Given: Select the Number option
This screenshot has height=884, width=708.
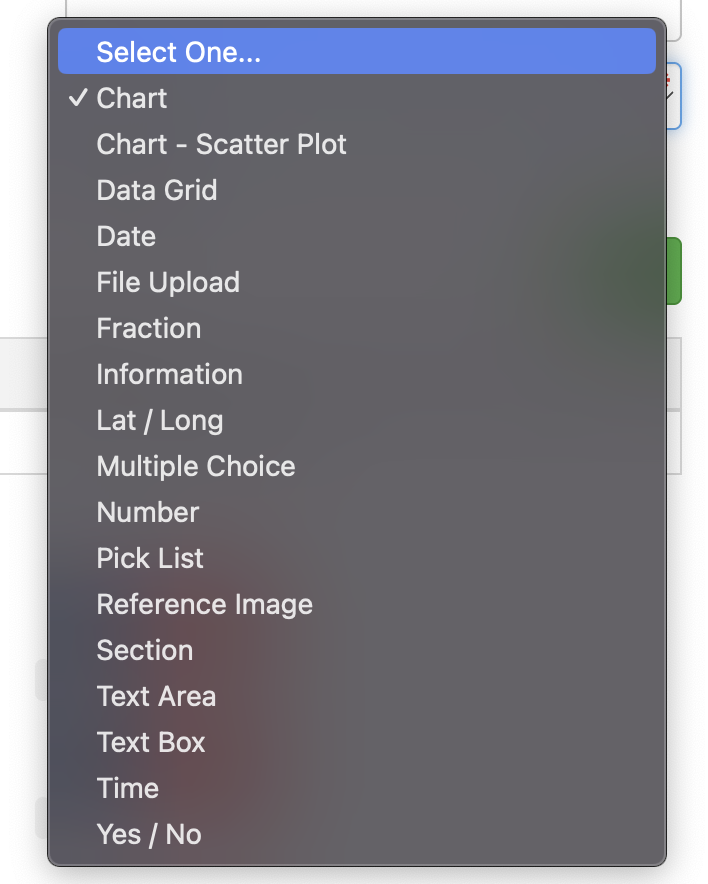Looking at the screenshot, I should [x=148, y=512].
